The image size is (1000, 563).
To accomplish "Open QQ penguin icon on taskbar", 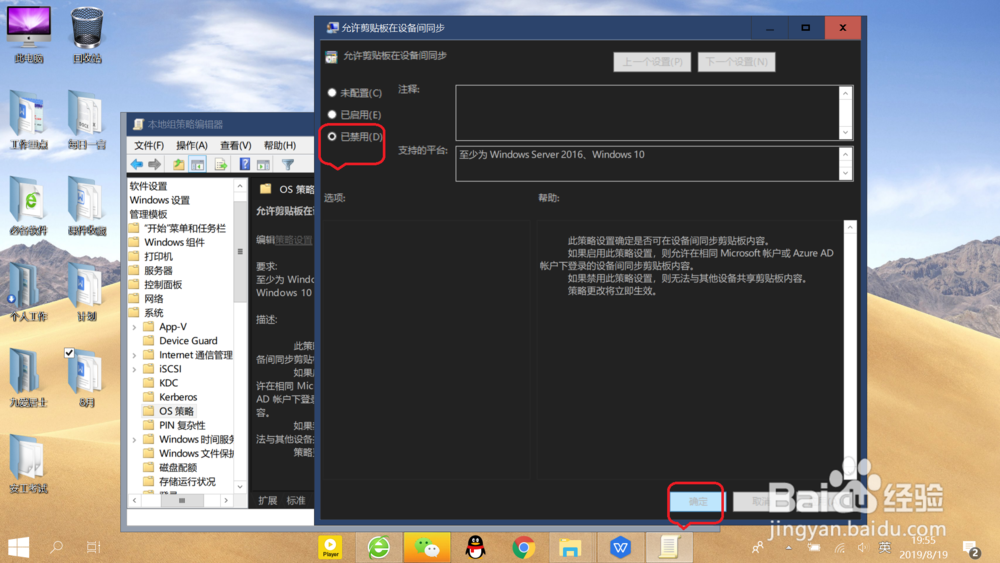I will [x=475, y=547].
